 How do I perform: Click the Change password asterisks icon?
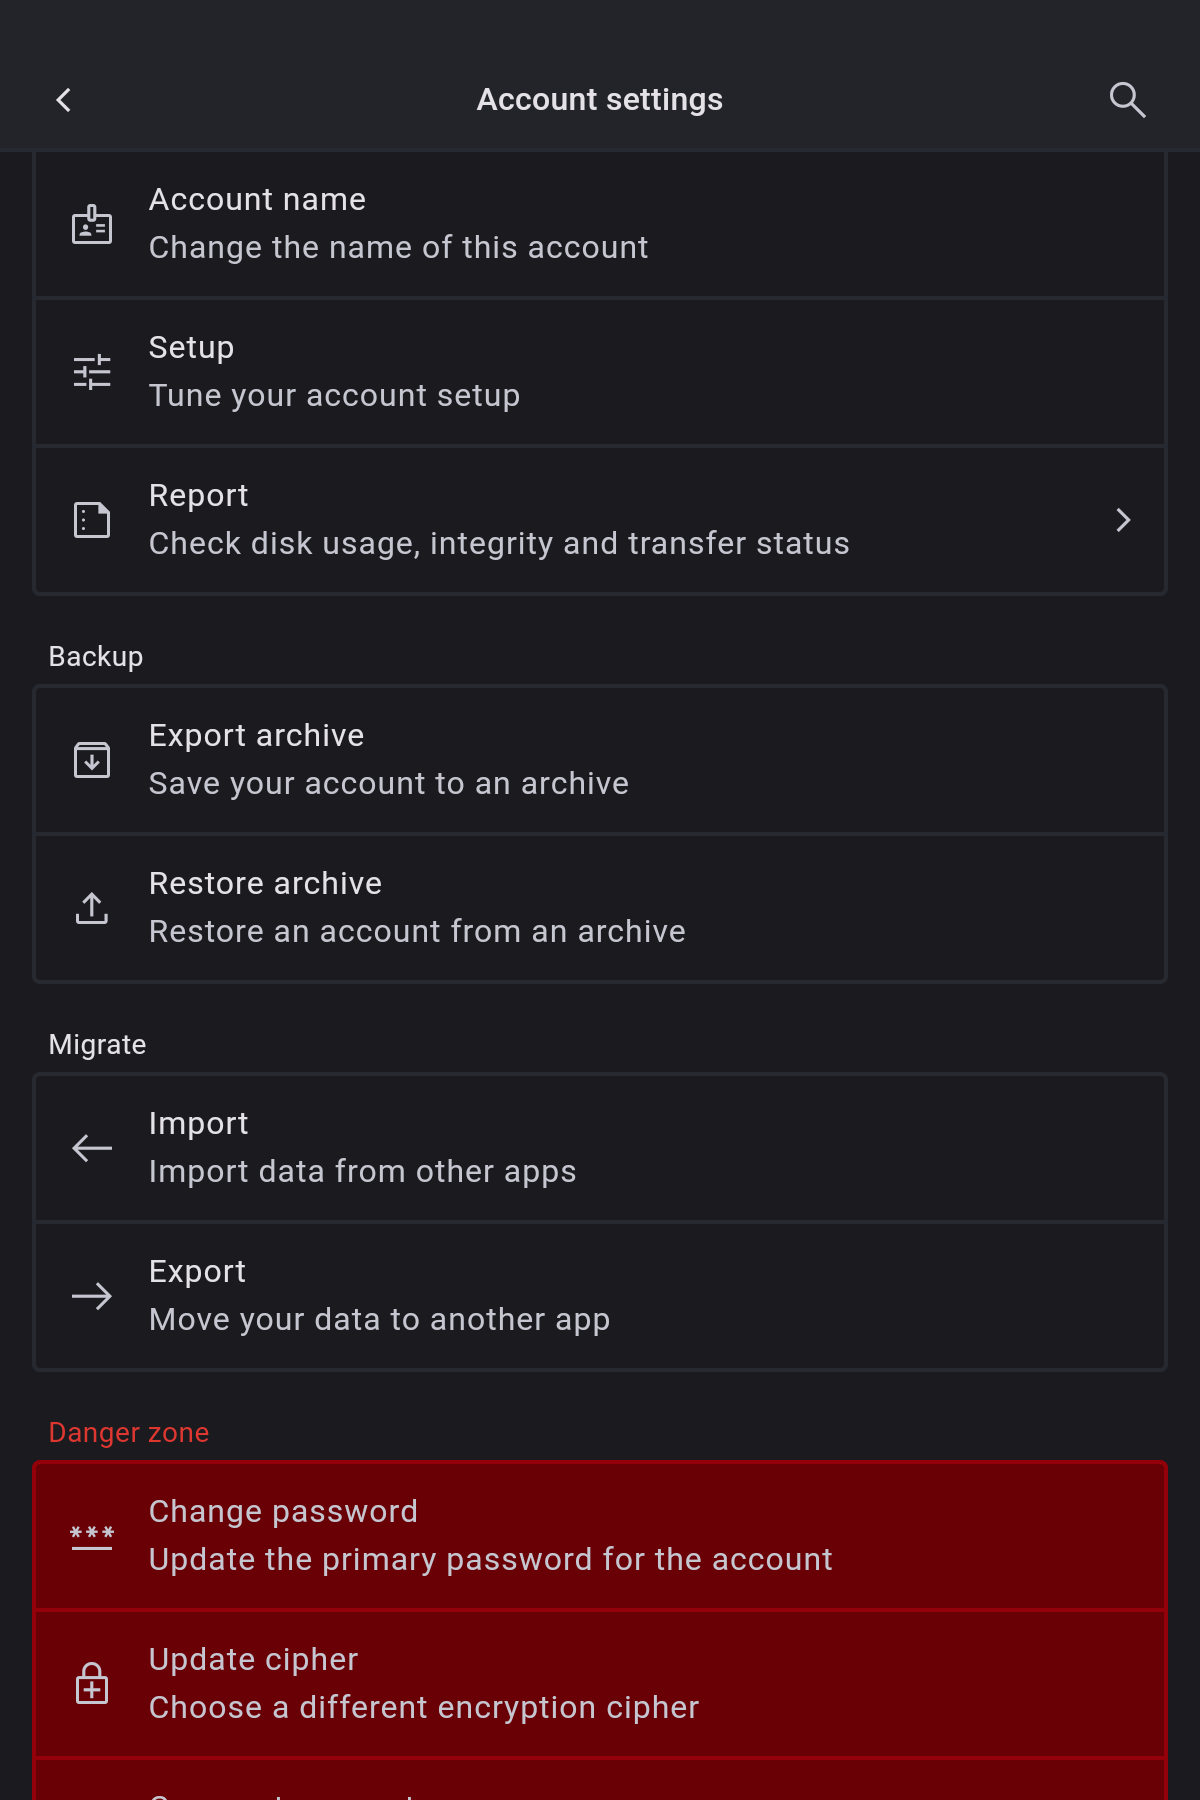(x=92, y=1536)
